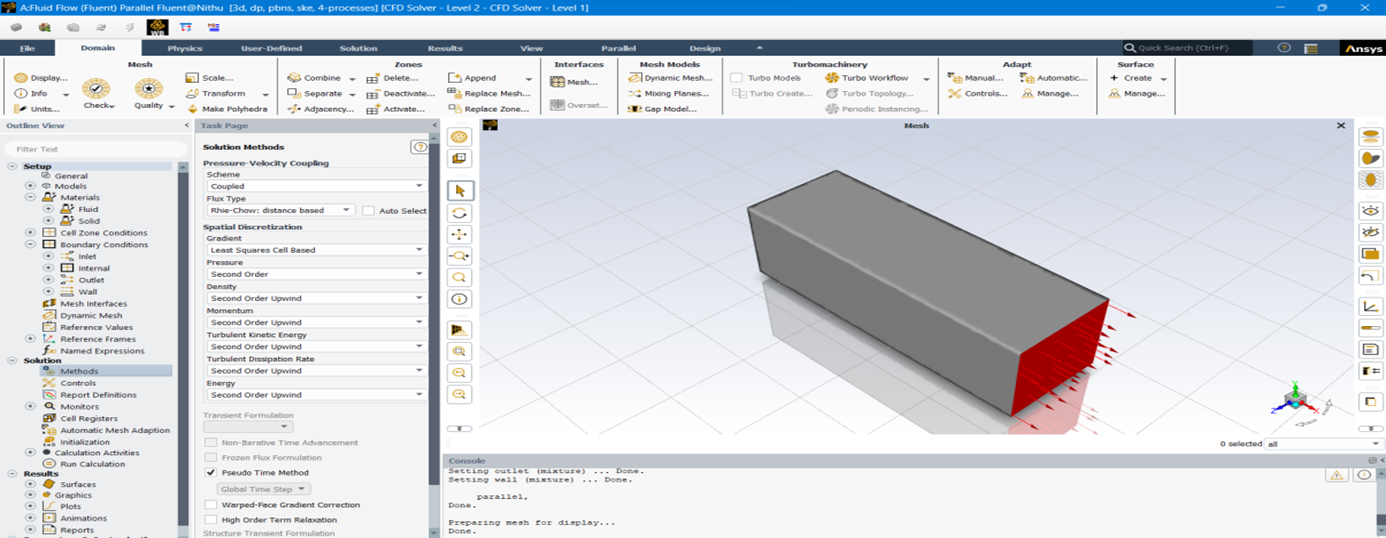1386x538 pixels.
Task: Select Run Calculation in outline tree
Action: click(x=92, y=464)
